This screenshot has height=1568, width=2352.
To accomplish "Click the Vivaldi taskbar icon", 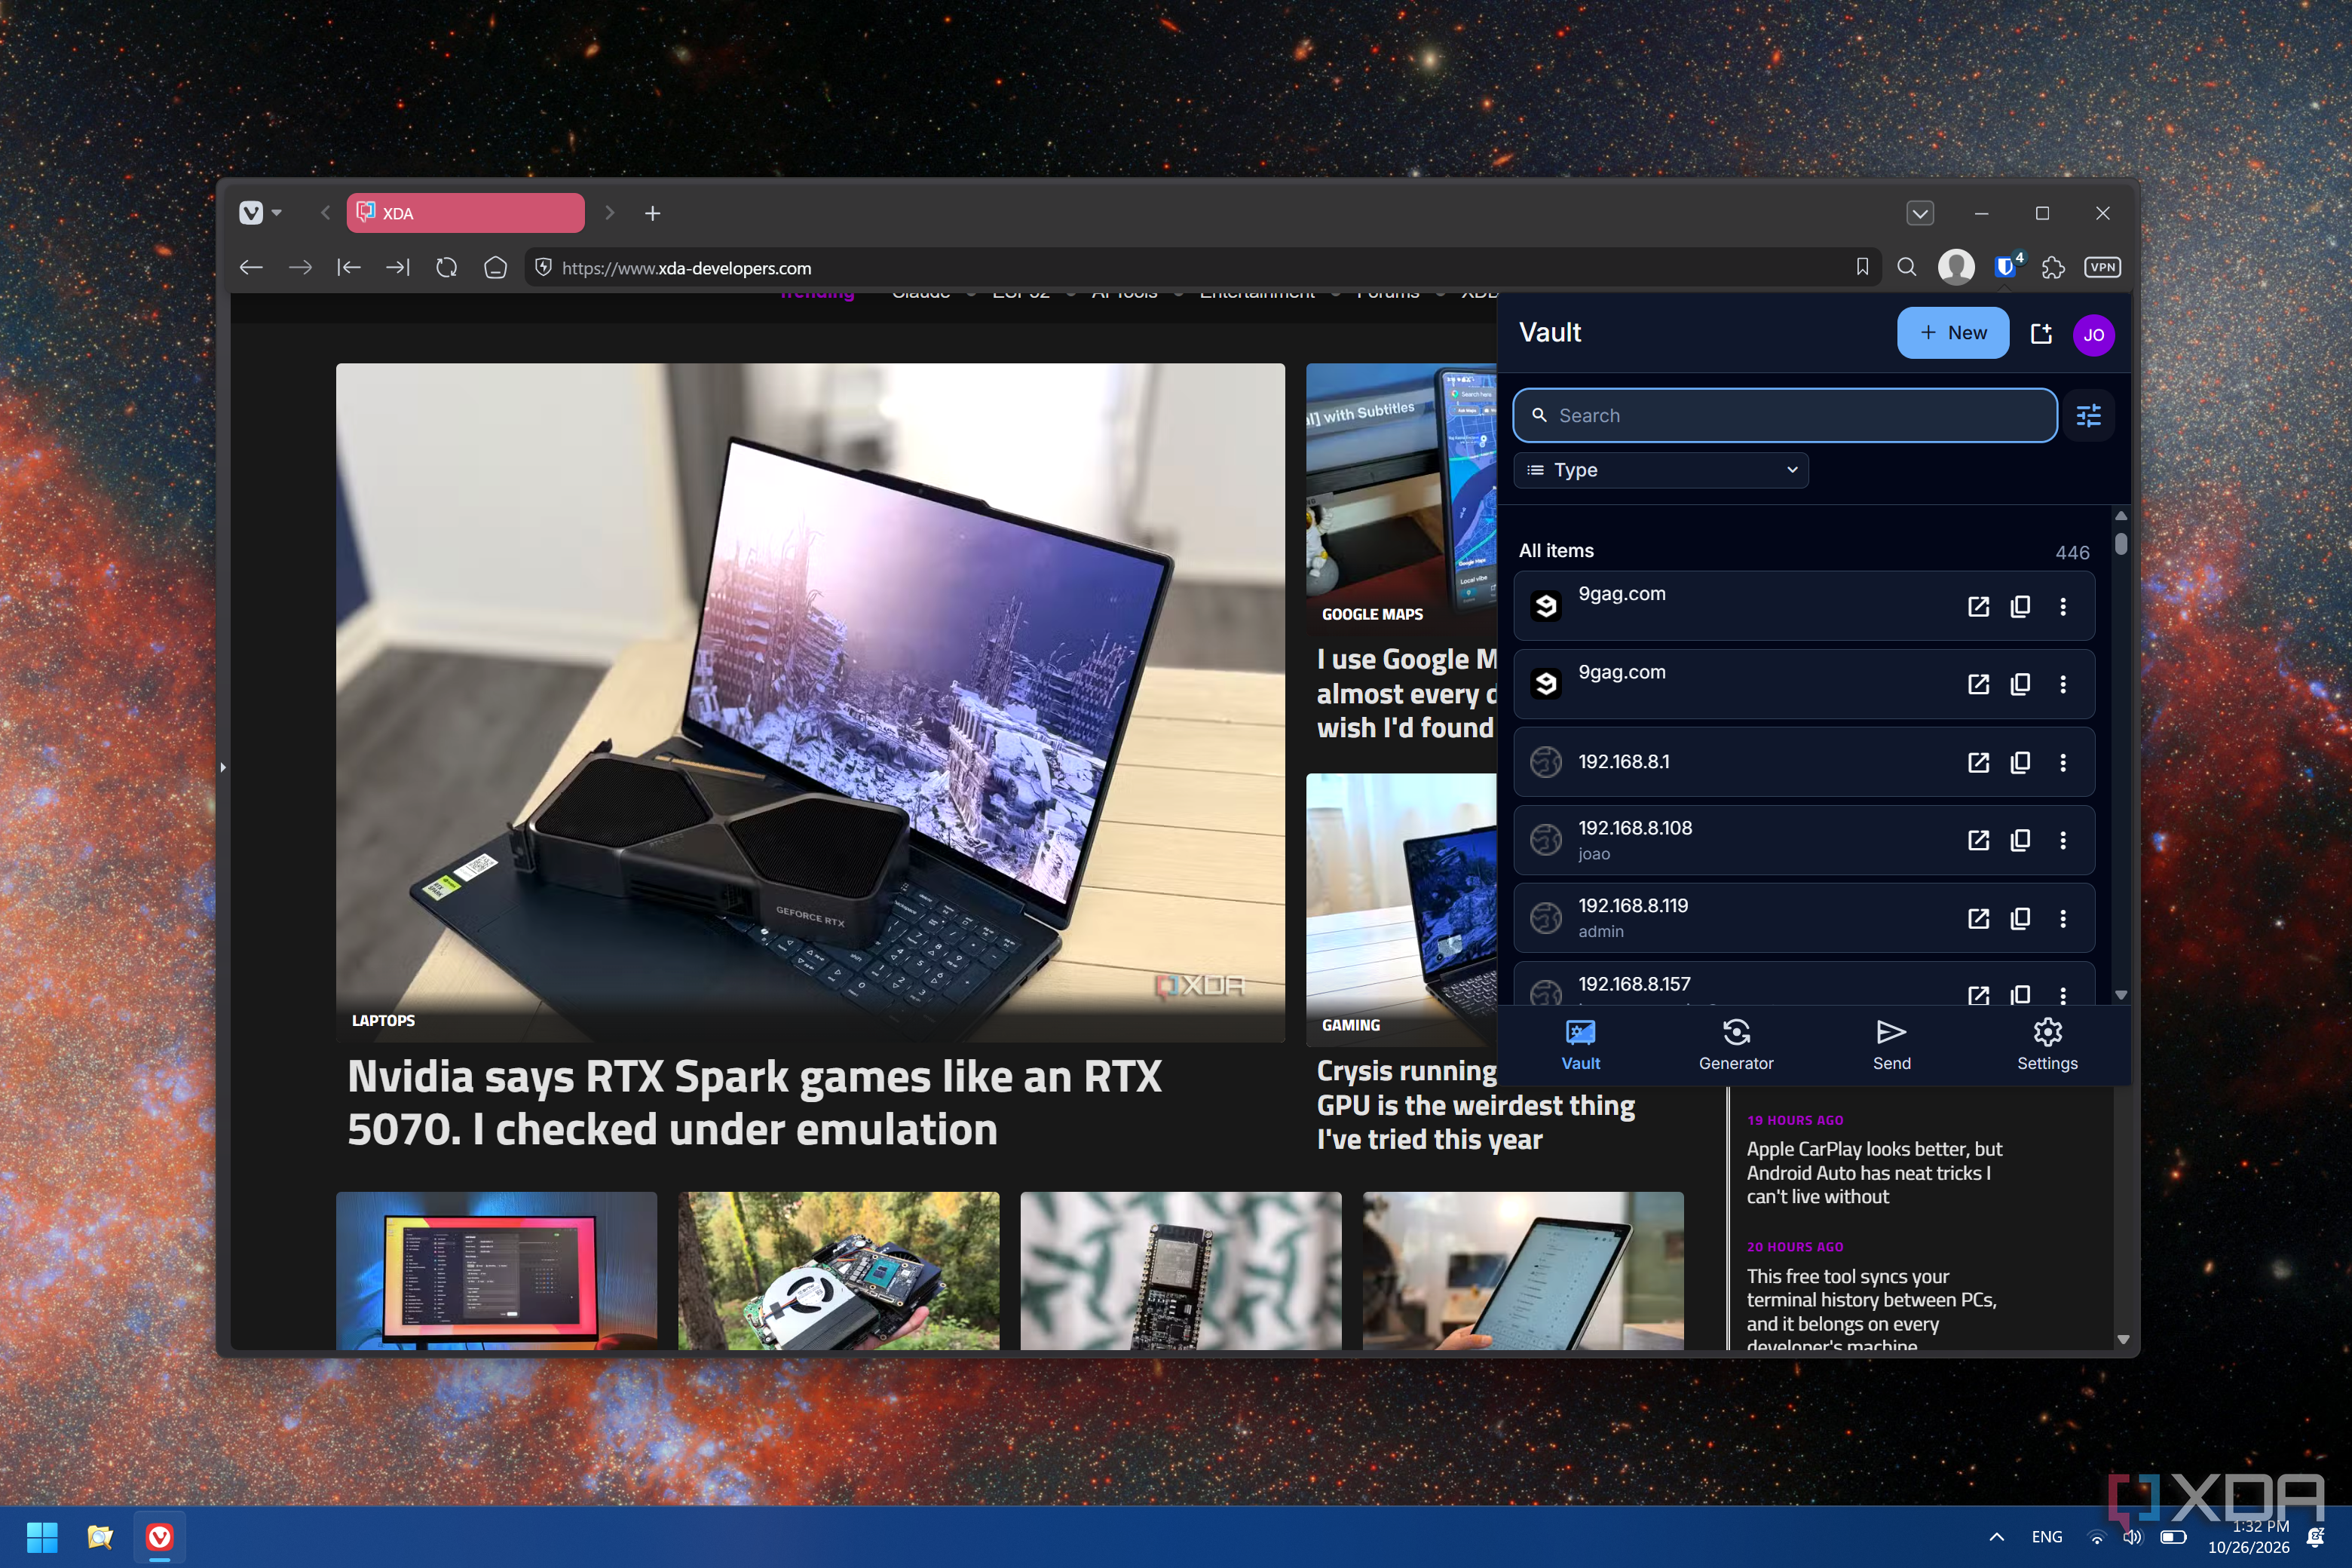I will tap(159, 1537).
